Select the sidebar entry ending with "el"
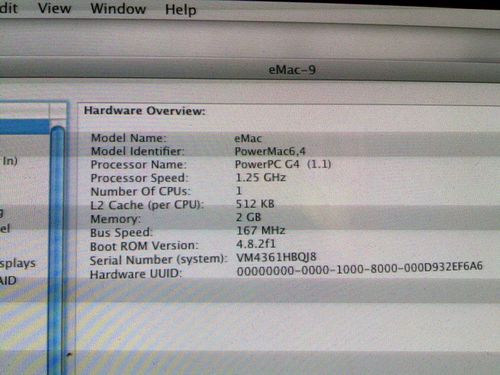500x375 pixels. click(x=5, y=228)
